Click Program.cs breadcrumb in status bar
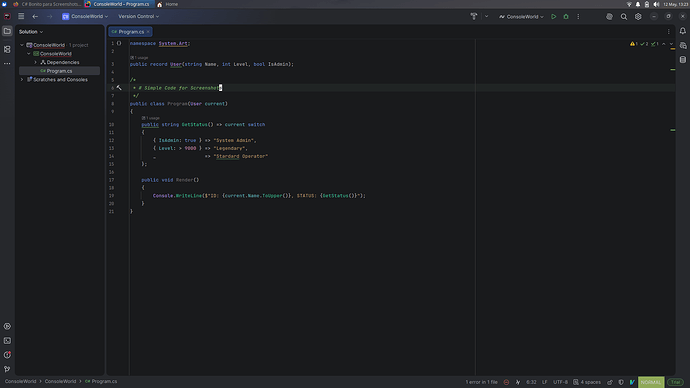This screenshot has width=690, height=388. (101, 381)
